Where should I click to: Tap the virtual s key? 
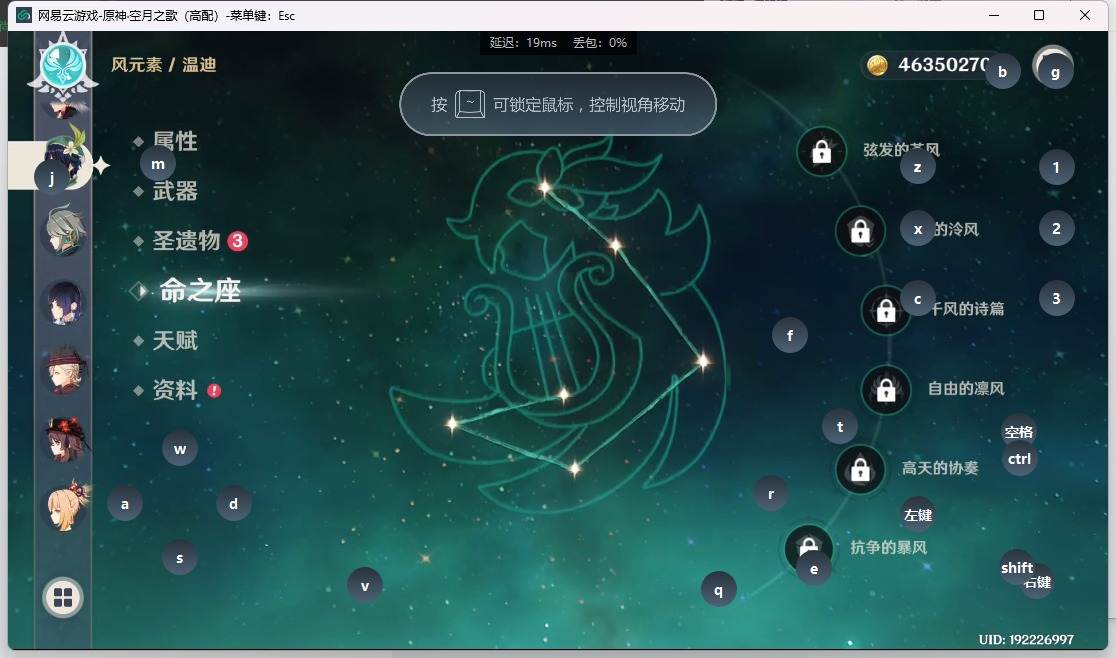[179, 558]
